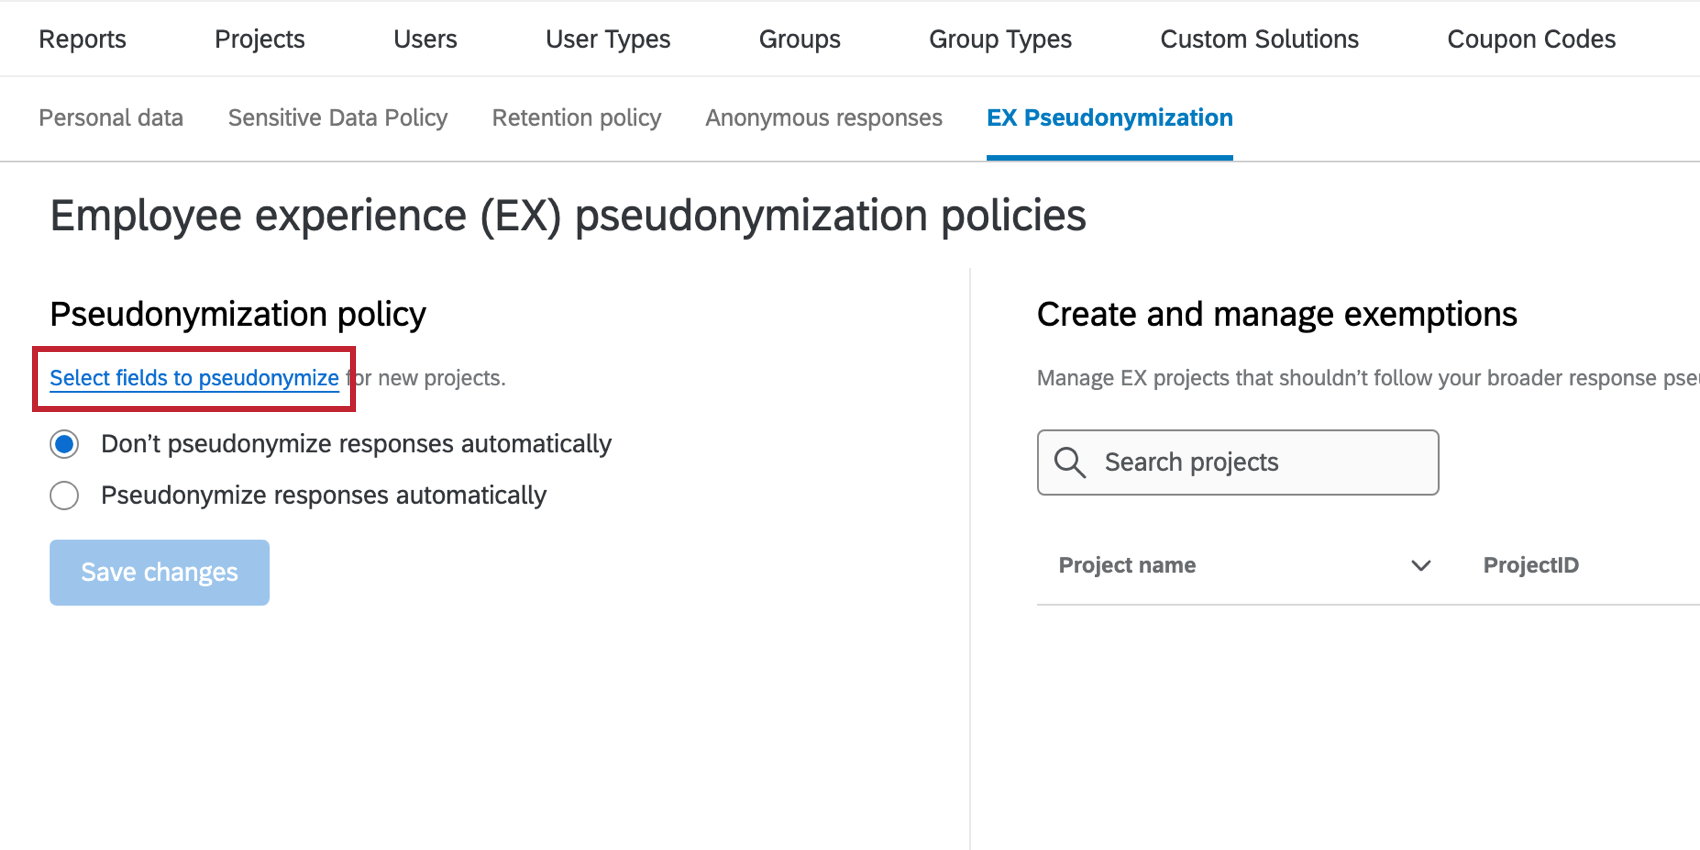Expand the Project name sort chevron
This screenshot has height=850, width=1700.
[x=1420, y=566]
